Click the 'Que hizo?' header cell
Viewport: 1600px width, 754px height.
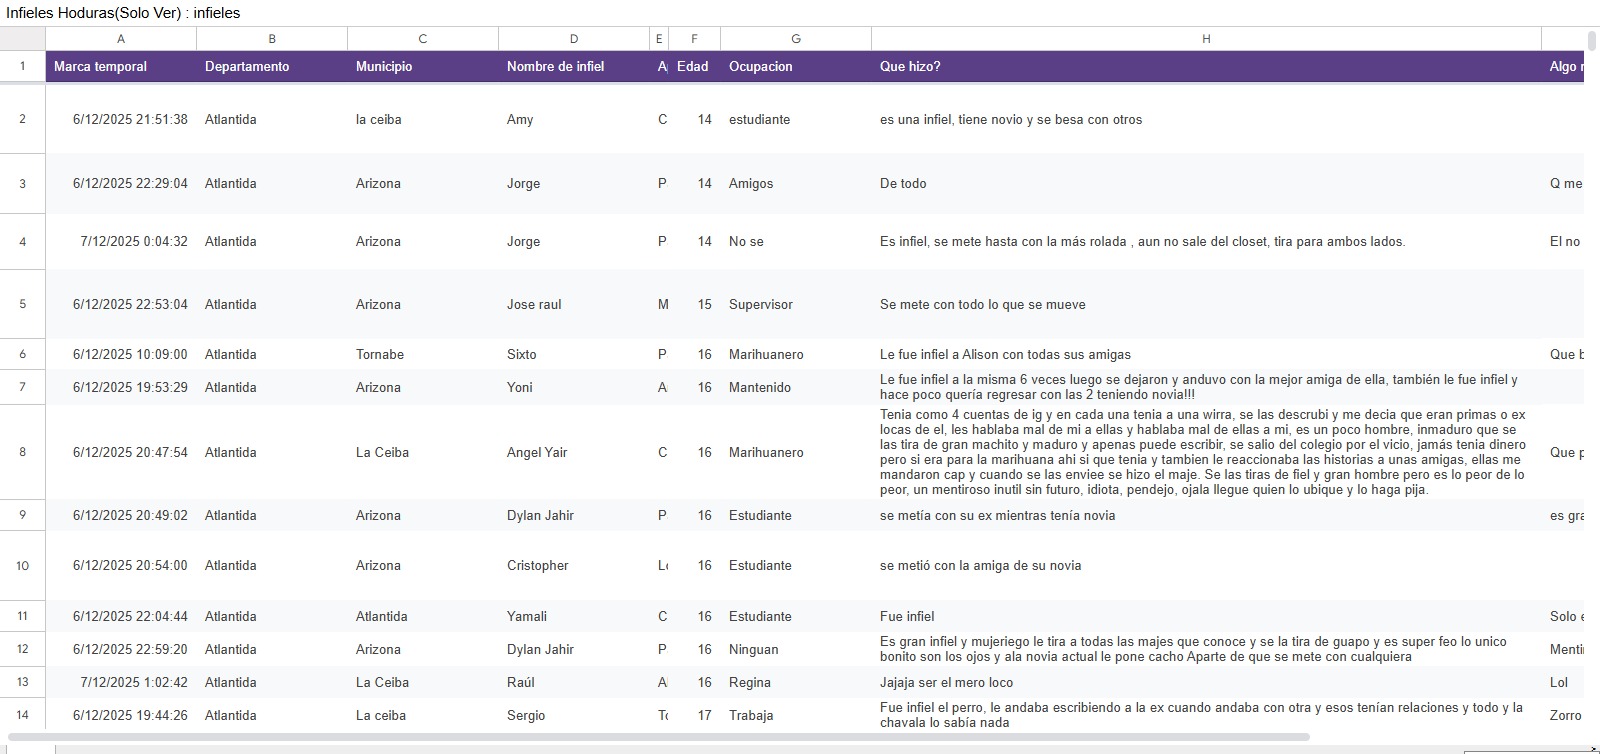1206,67
